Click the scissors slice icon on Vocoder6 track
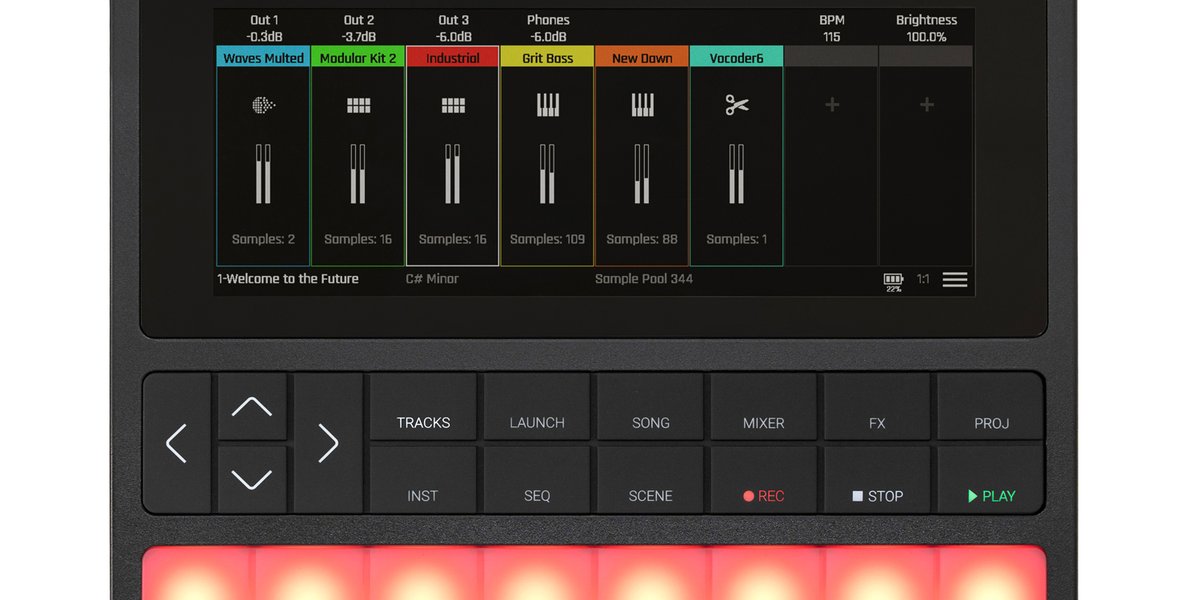This screenshot has width=1200, height=600. pos(737,104)
